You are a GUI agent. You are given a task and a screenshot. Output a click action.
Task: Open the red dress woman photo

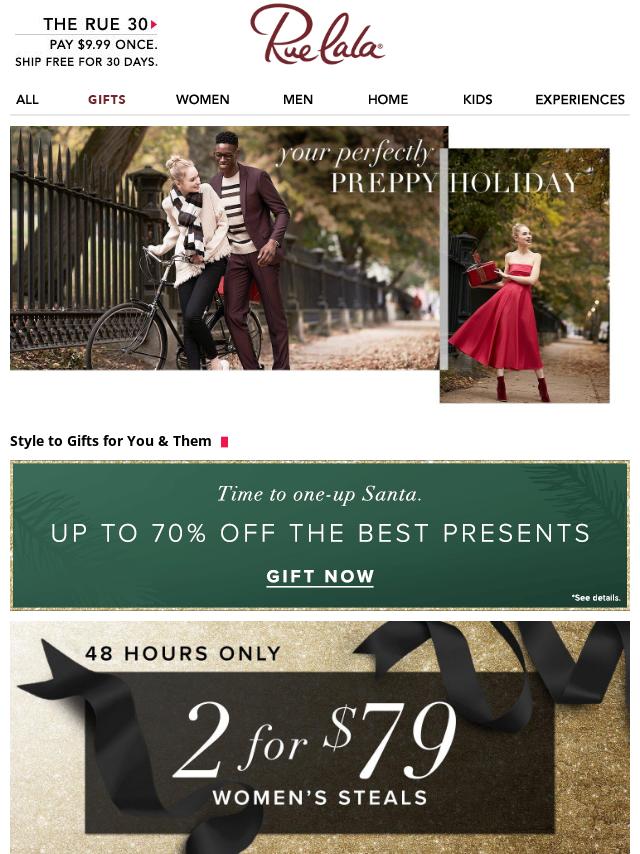(525, 276)
